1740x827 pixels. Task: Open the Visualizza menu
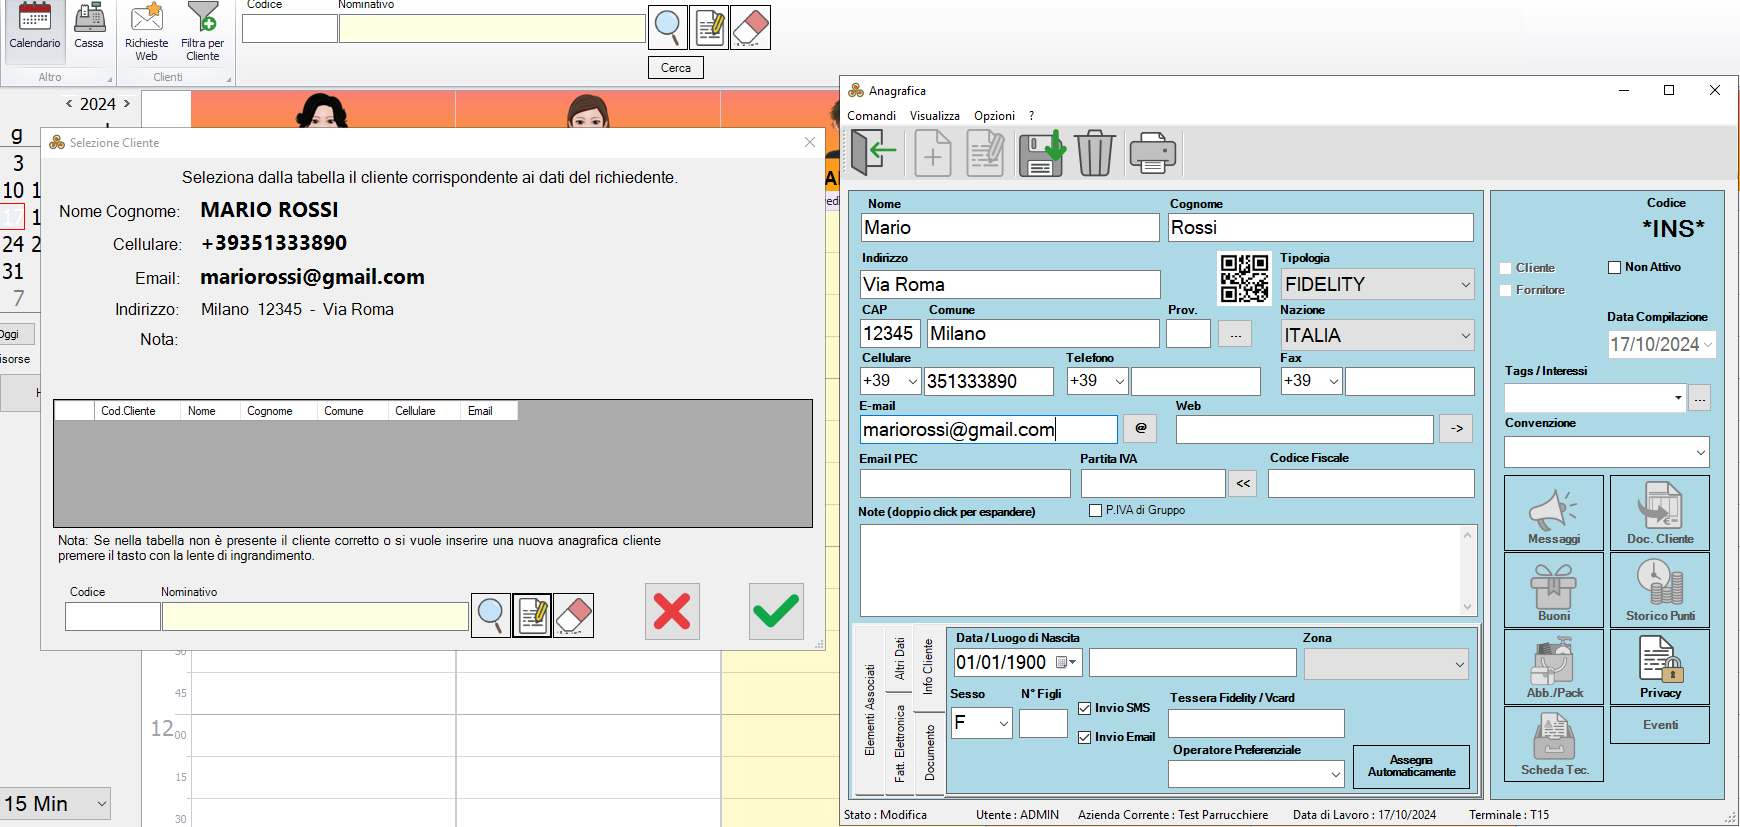click(934, 116)
